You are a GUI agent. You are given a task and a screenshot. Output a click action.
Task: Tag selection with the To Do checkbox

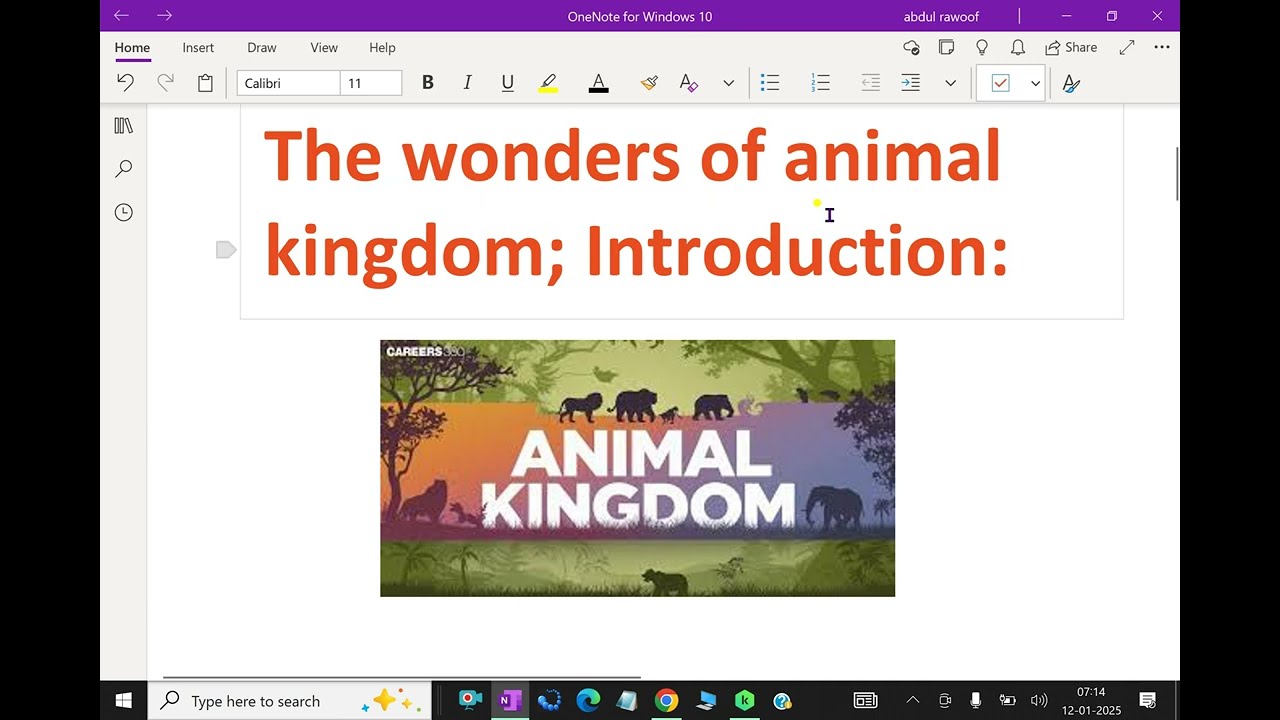(1000, 83)
